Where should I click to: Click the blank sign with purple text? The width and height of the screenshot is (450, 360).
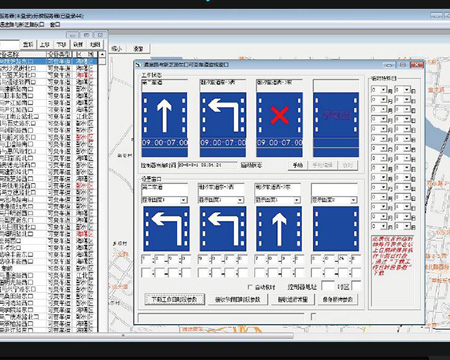point(336,125)
